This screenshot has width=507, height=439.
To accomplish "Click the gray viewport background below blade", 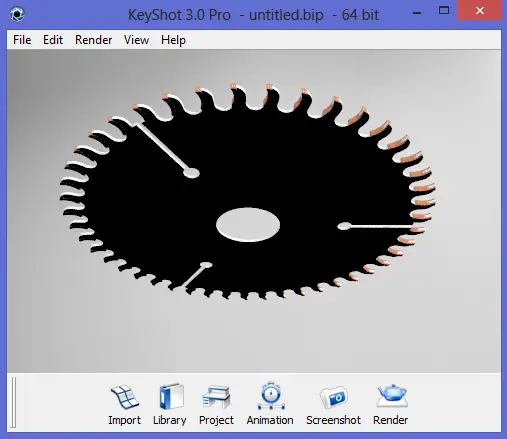I will coord(253,337).
